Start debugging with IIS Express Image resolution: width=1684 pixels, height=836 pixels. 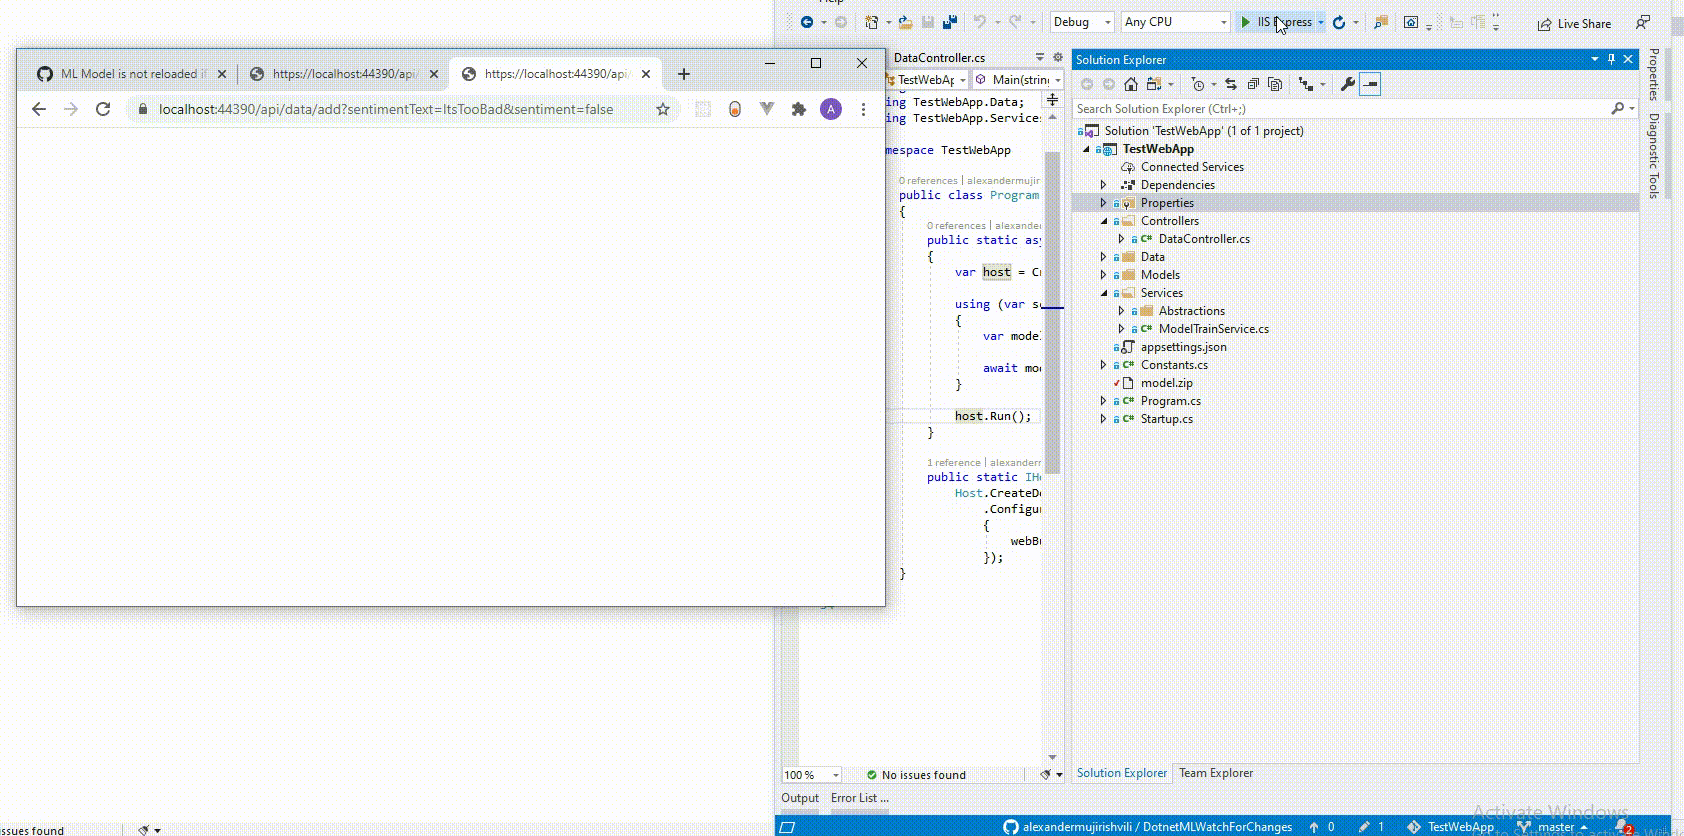pyautogui.click(x=1277, y=22)
